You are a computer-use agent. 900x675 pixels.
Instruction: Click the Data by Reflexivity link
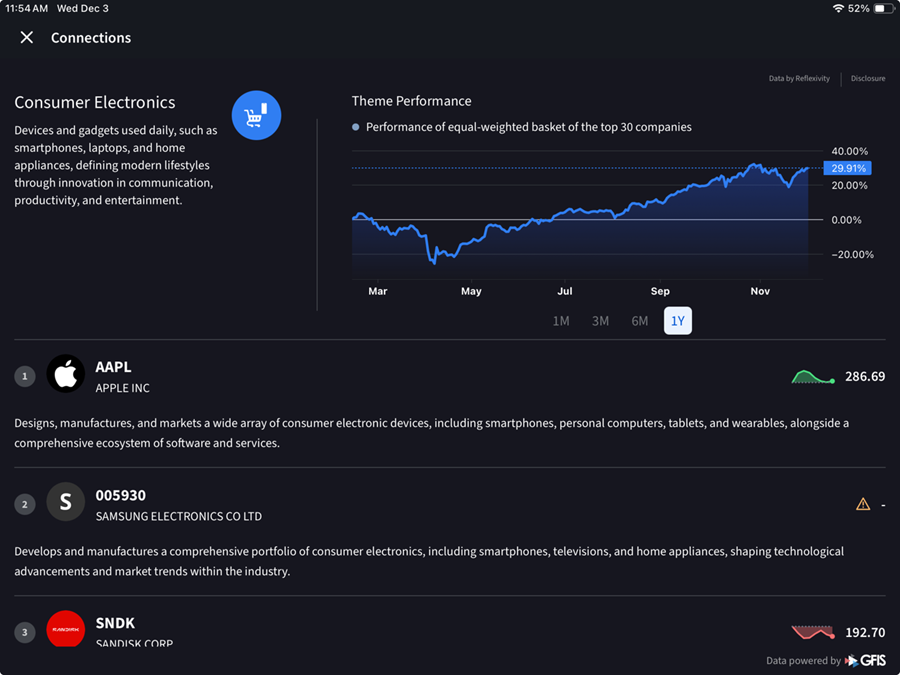[x=799, y=78]
